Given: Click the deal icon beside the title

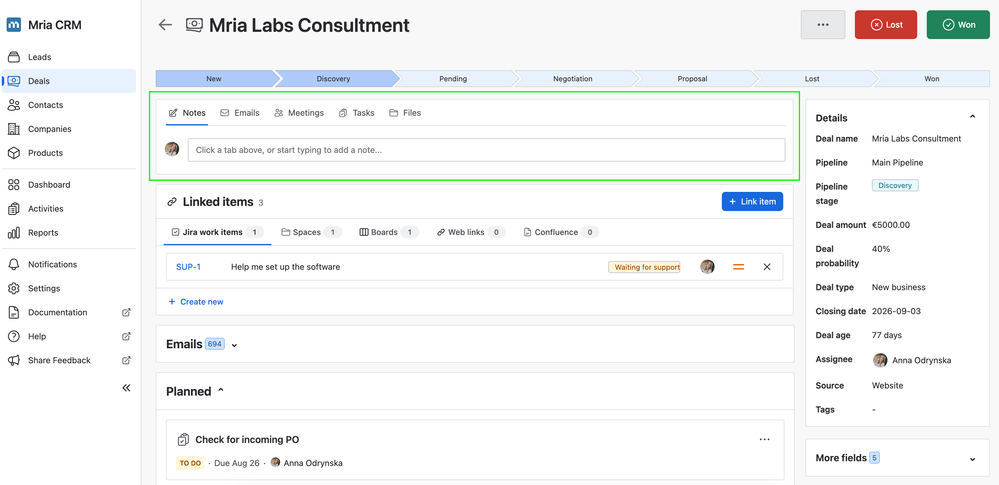Looking at the screenshot, I should [x=194, y=25].
